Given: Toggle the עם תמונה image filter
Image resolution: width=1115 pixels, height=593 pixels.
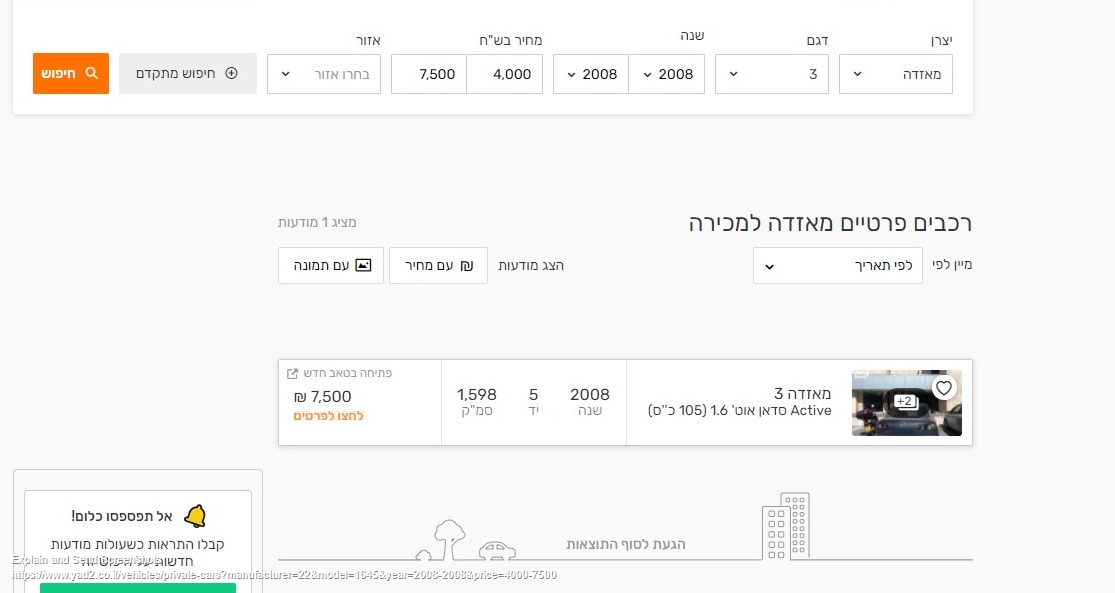Looking at the screenshot, I should coord(330,265).
